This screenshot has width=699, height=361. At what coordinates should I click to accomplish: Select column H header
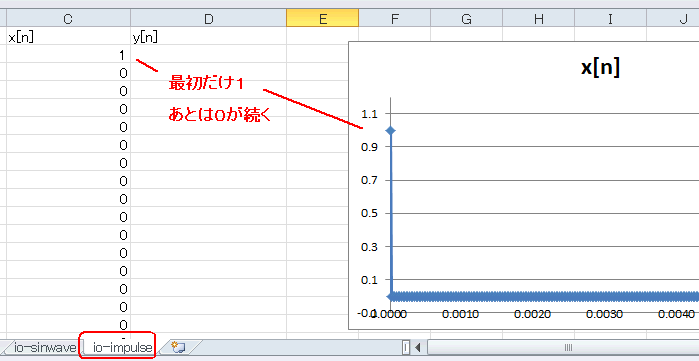(x=539, y=19)
